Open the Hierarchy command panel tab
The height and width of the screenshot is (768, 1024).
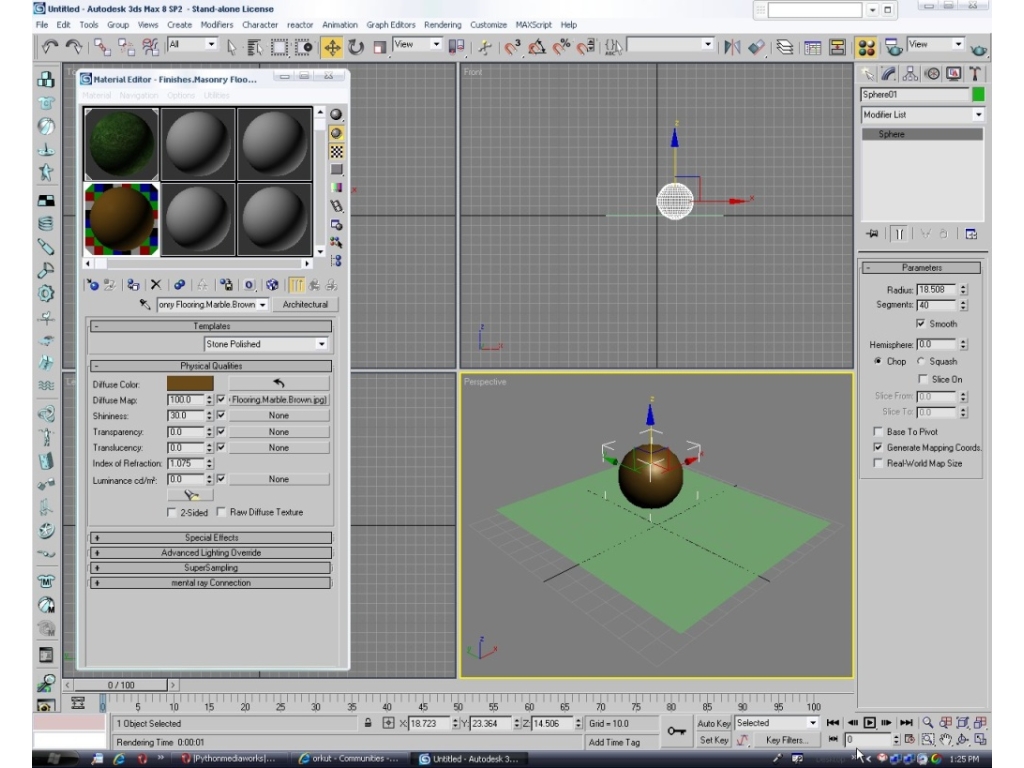click(910, 74)
